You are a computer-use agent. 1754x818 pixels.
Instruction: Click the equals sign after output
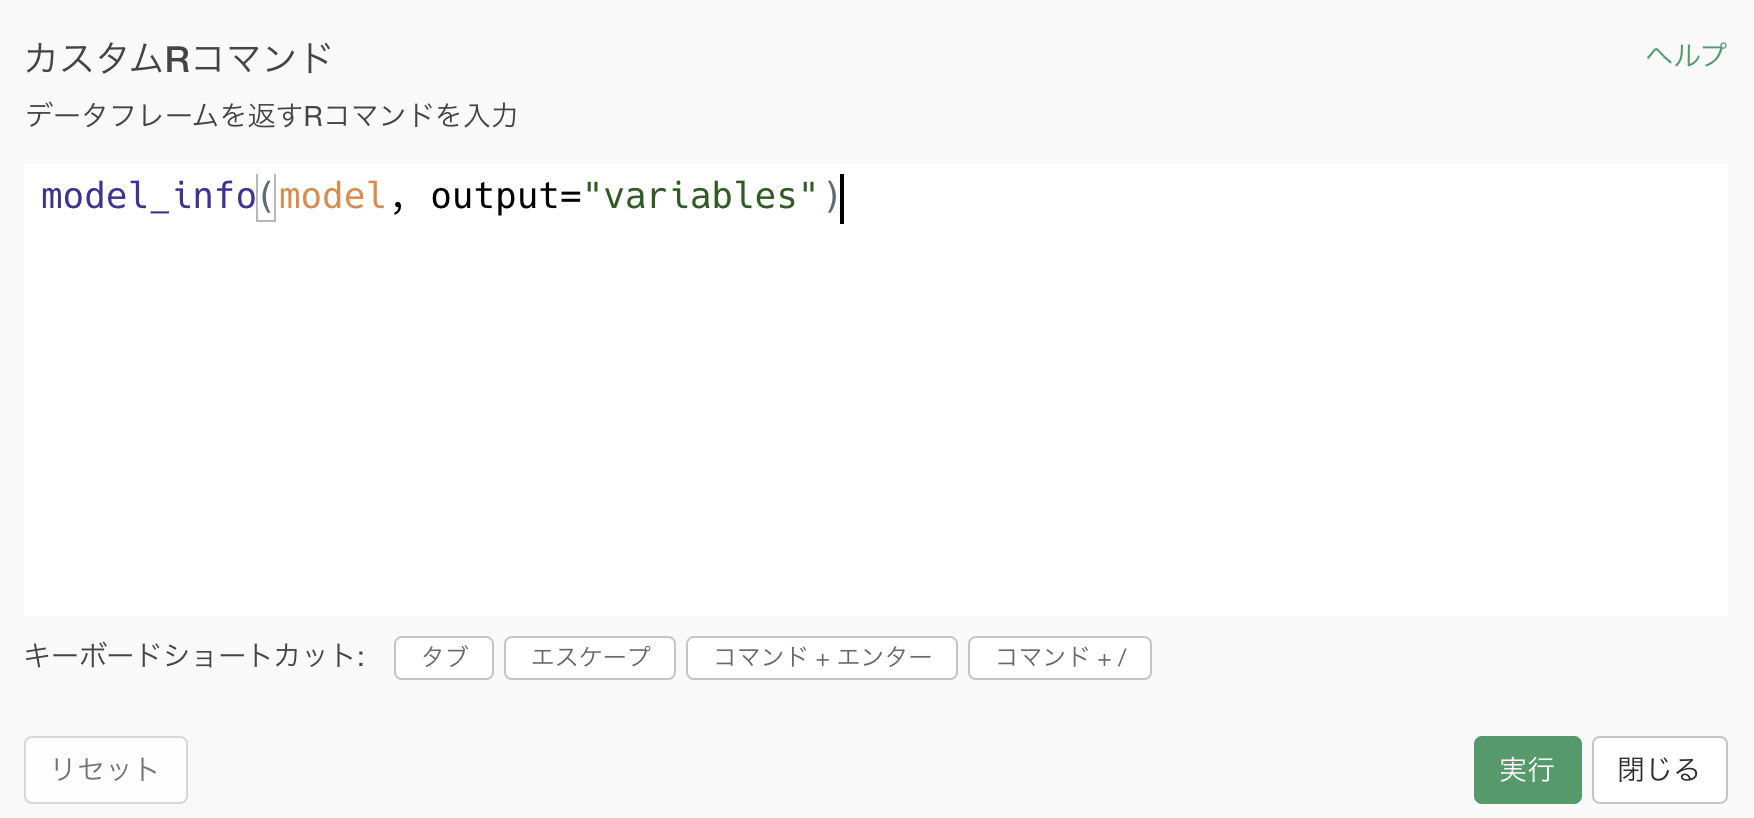571,197
